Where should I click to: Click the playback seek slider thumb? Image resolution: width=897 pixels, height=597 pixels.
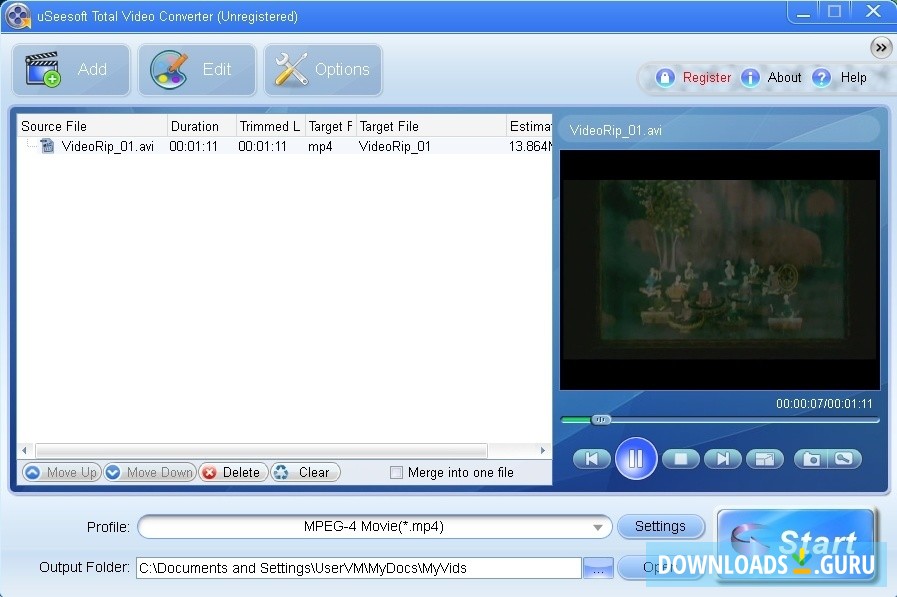[x=600, y=420]
